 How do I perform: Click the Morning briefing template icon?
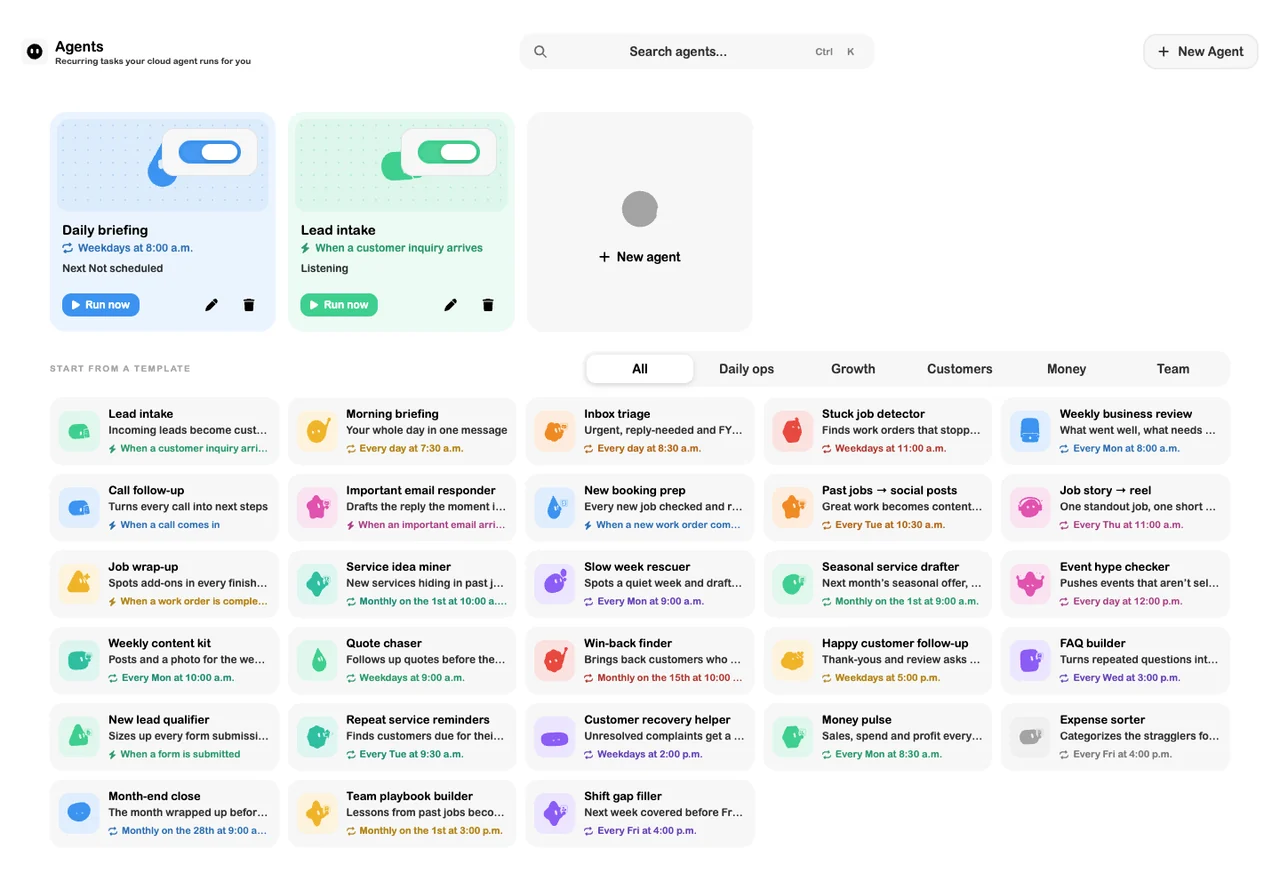tap(317, 431)
